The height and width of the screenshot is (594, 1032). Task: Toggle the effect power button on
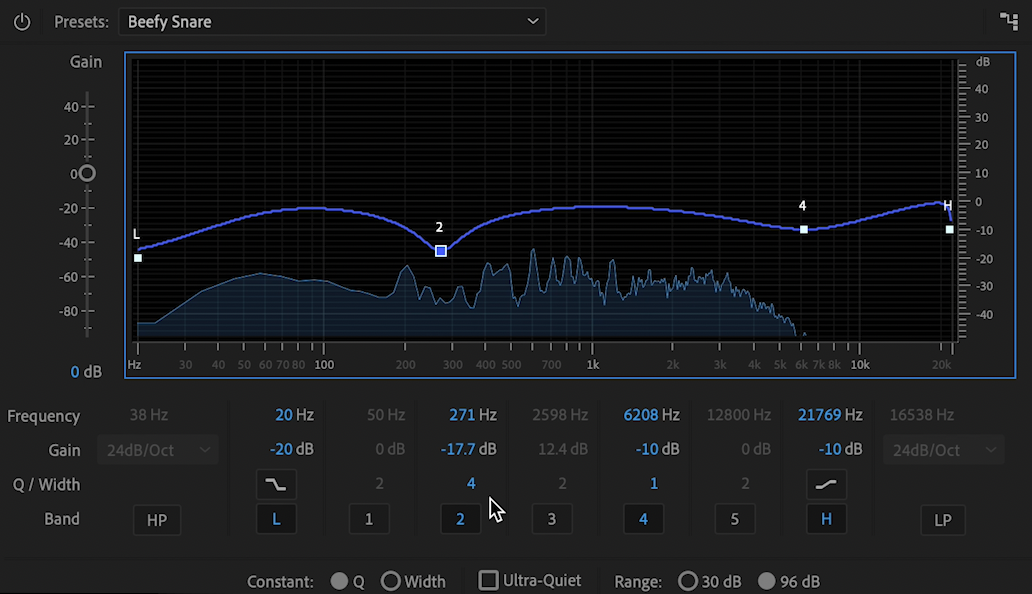(21, 21)
